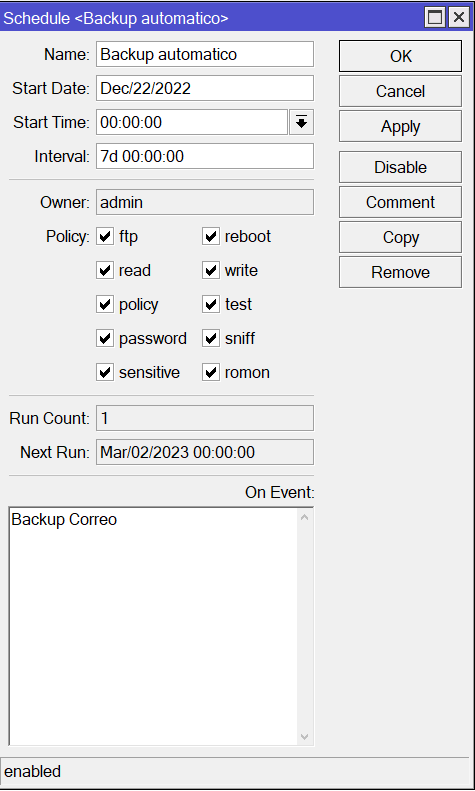This screenshot has height=791, width=475.
Task: Click the maximize window icon in title bar
Action: pyautogui.click(x=435, y=18)
